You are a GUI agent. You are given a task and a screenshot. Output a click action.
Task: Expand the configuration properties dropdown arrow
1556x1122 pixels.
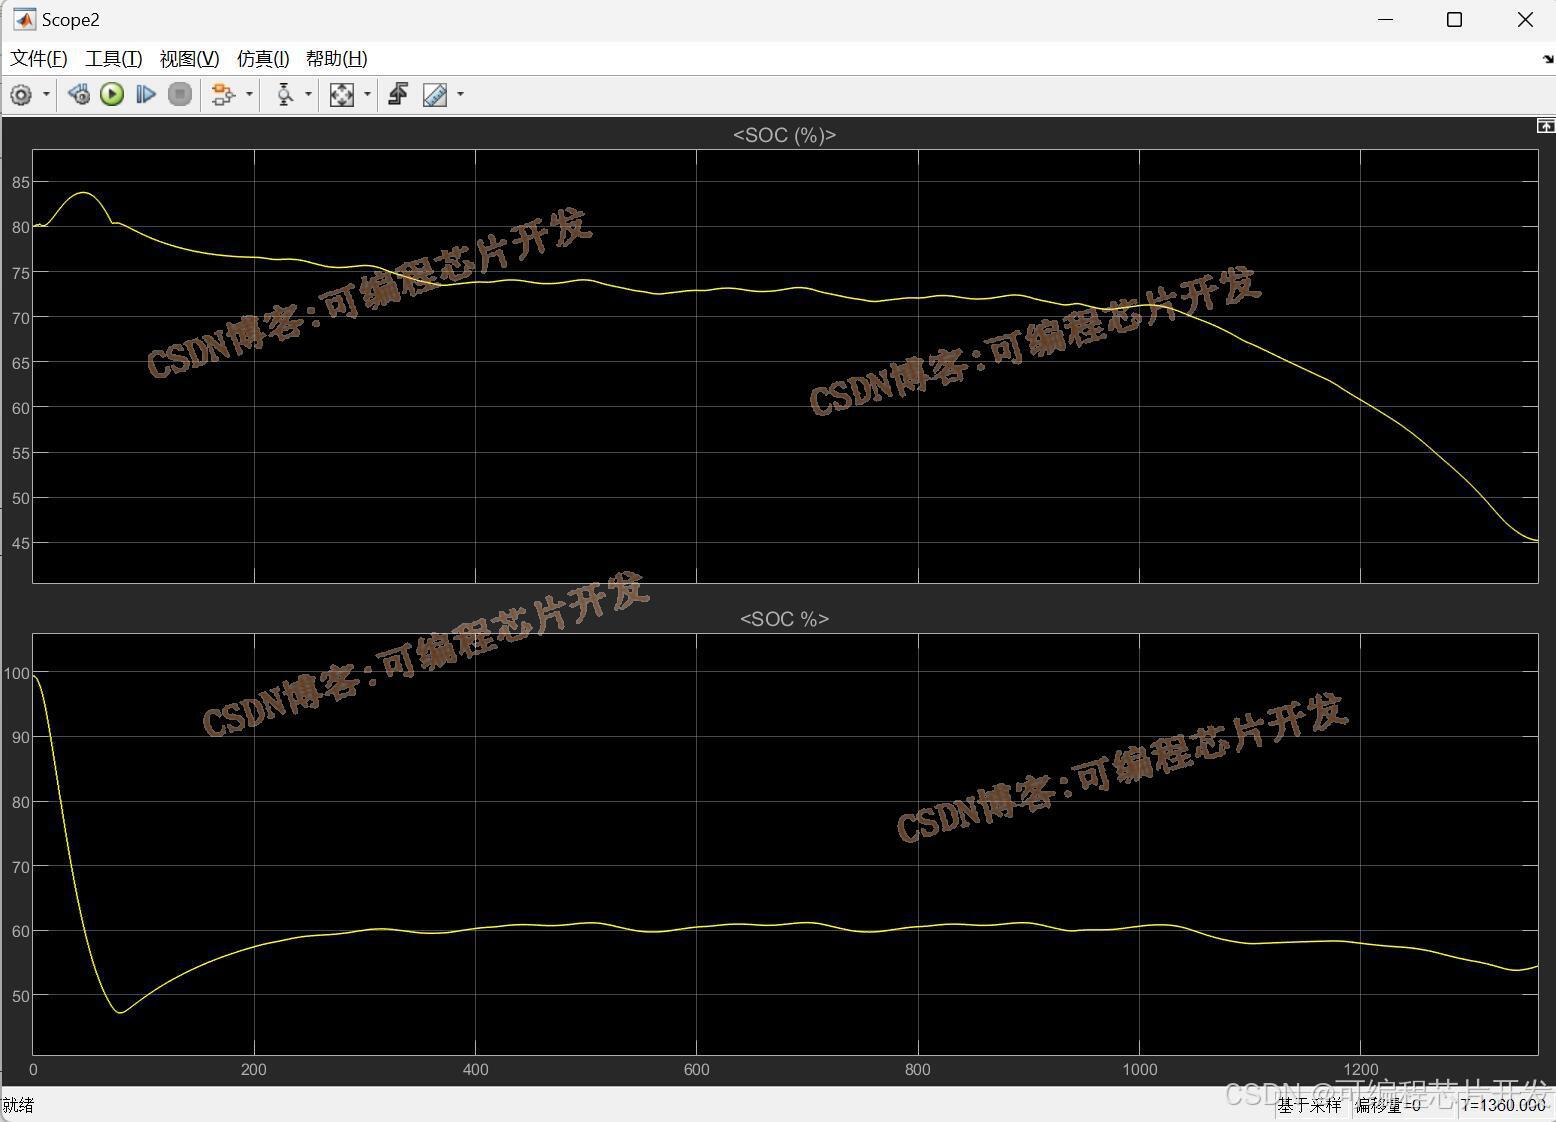coord(46,95)
